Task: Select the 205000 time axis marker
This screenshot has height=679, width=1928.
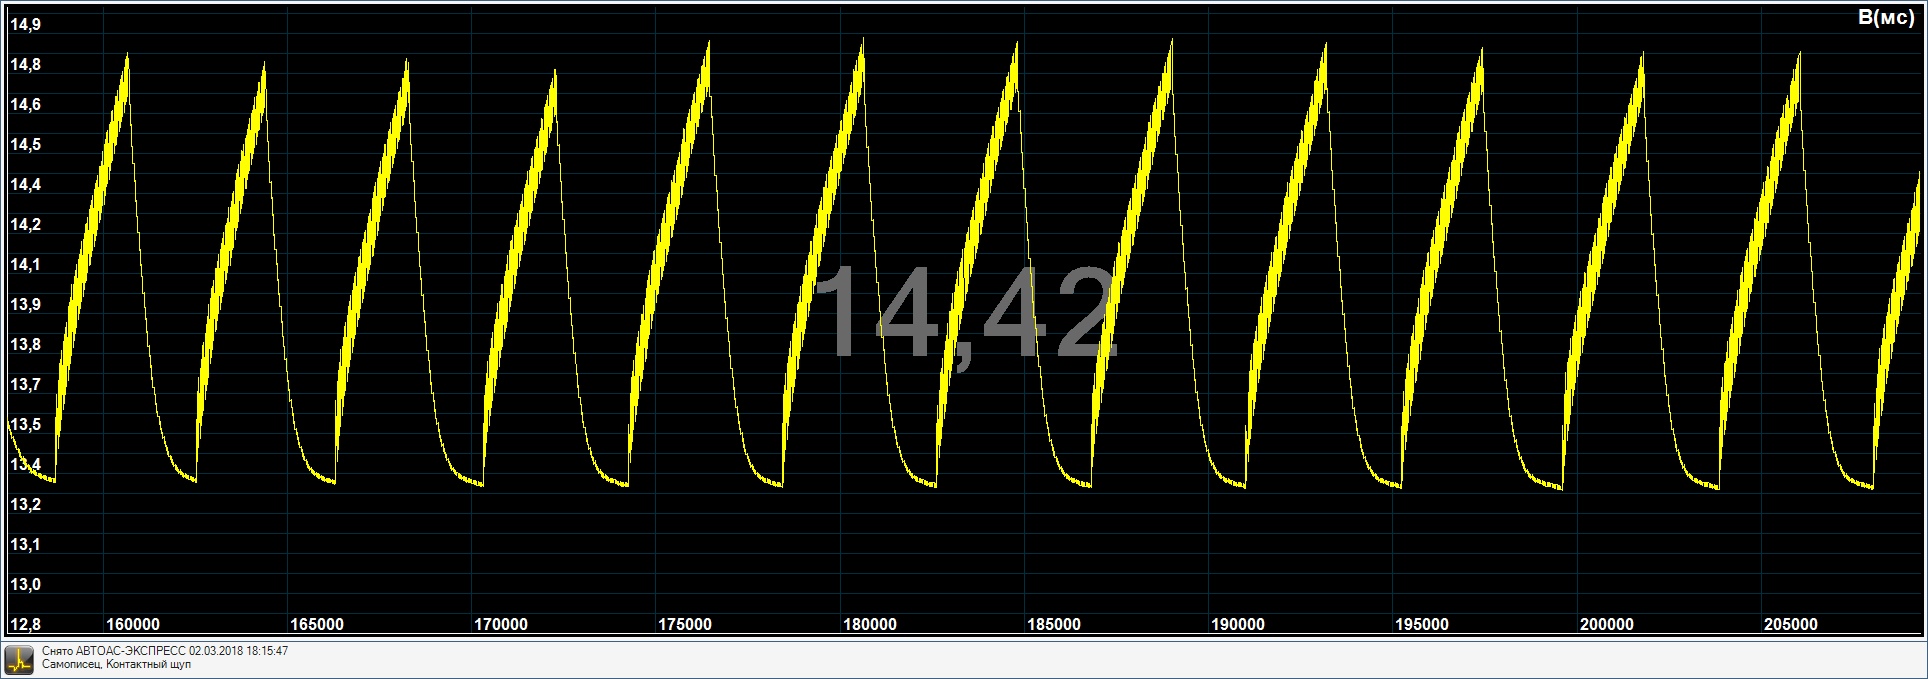Action: (x=1790, y=625)
